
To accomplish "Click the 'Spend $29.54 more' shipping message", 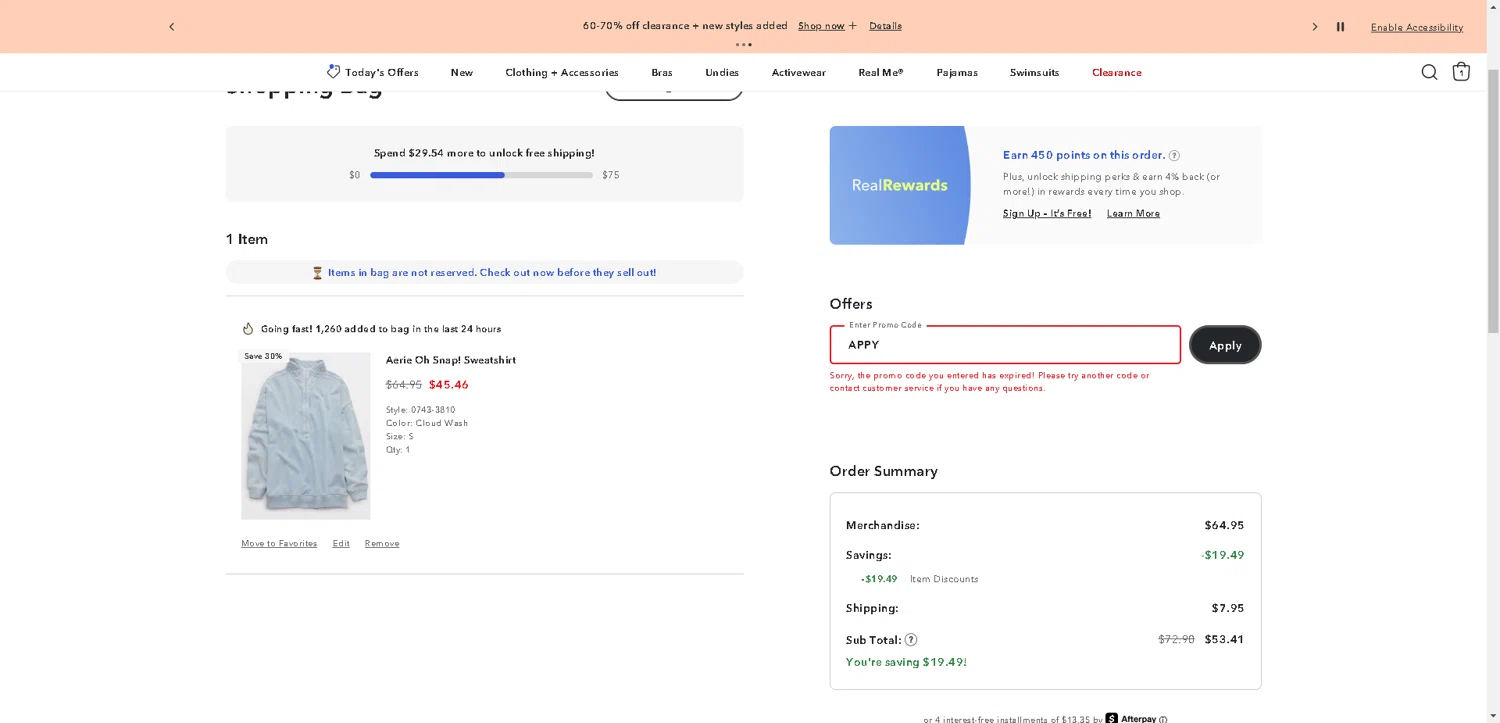I will pyautogui.click(x=484, y=153).
